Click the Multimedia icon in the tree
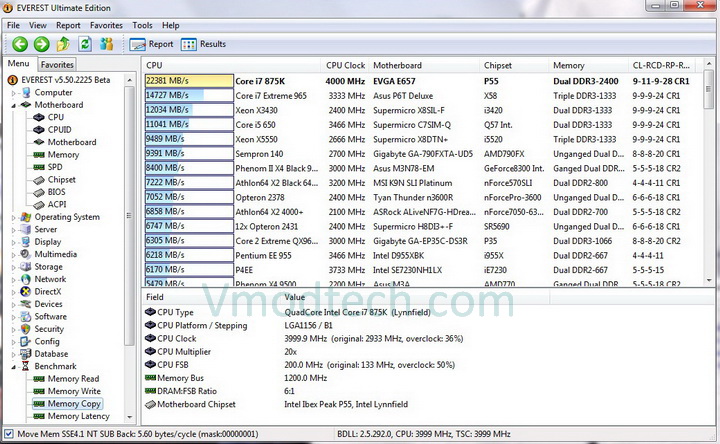 (26, 254)
